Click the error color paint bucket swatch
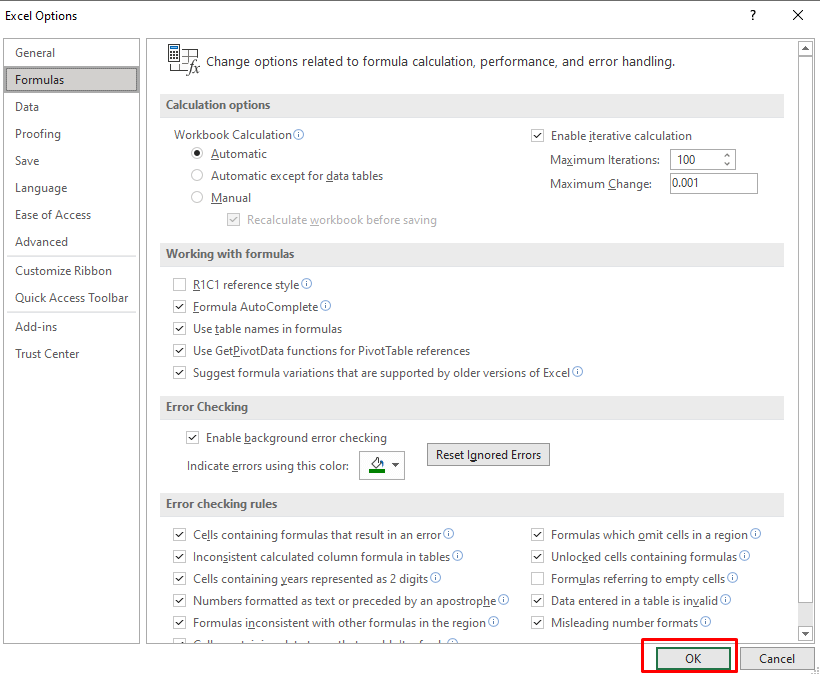 pyautogui.click(x=376, y=465)
